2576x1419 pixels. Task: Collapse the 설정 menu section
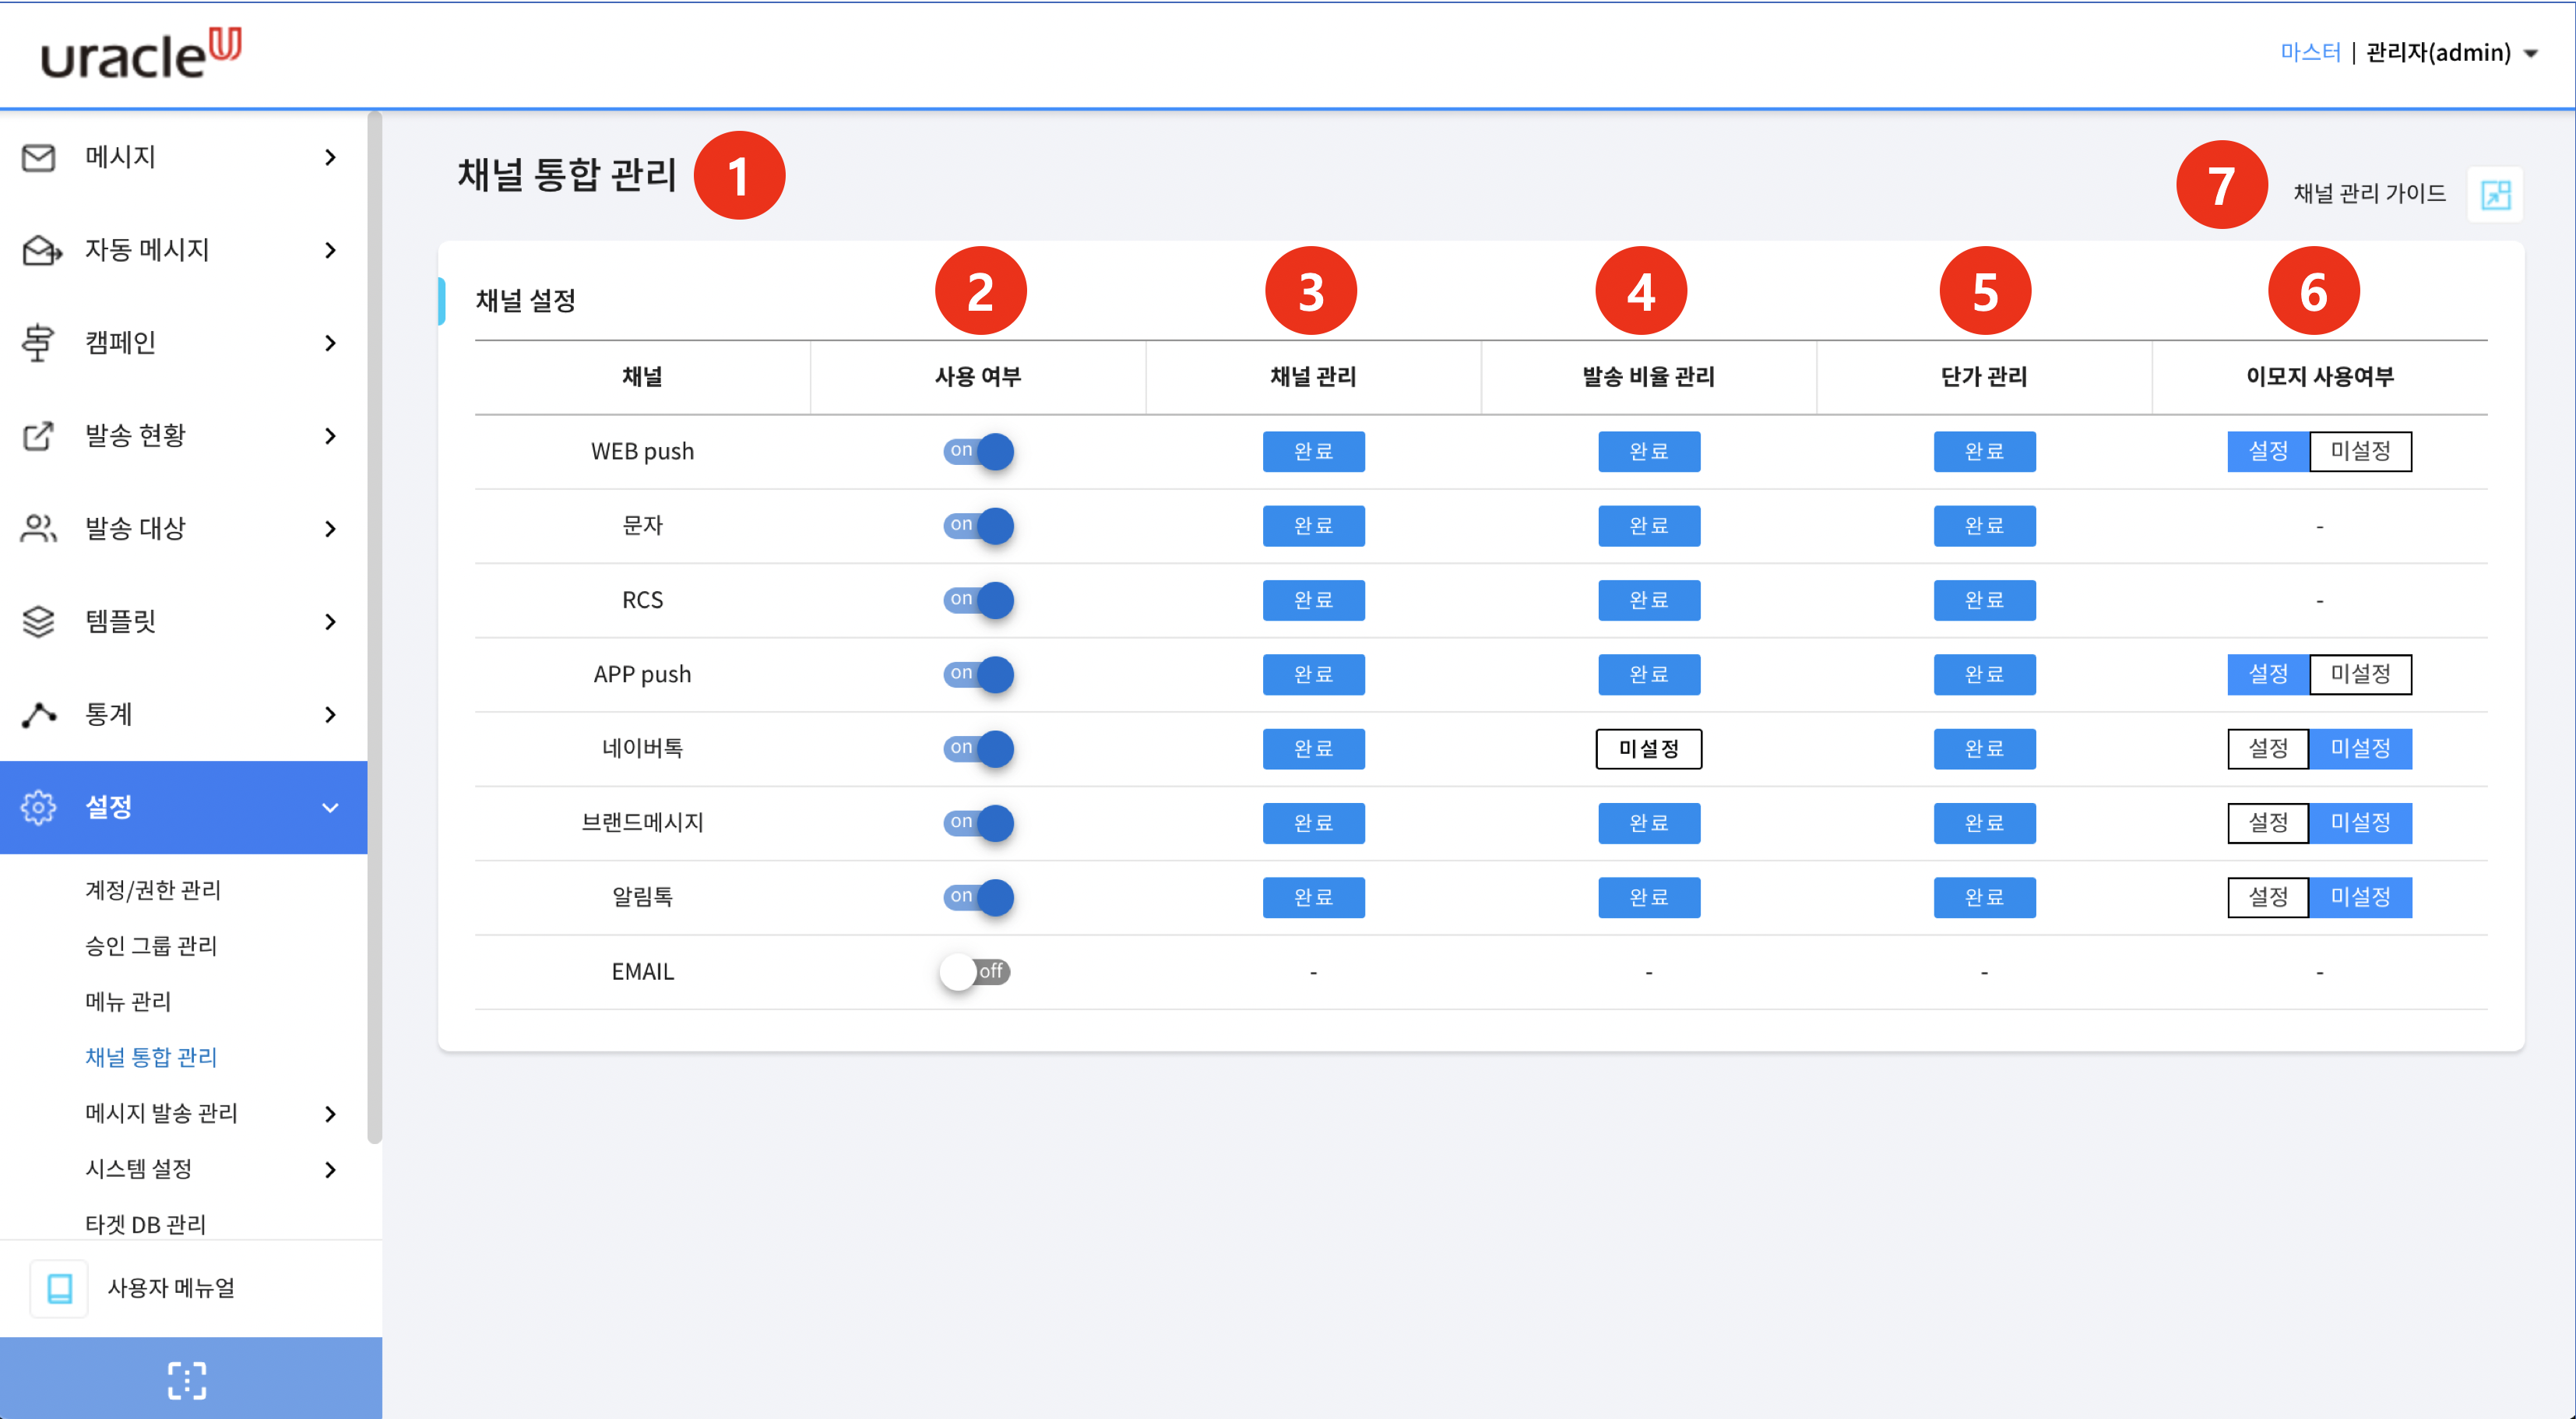point(330,808)
